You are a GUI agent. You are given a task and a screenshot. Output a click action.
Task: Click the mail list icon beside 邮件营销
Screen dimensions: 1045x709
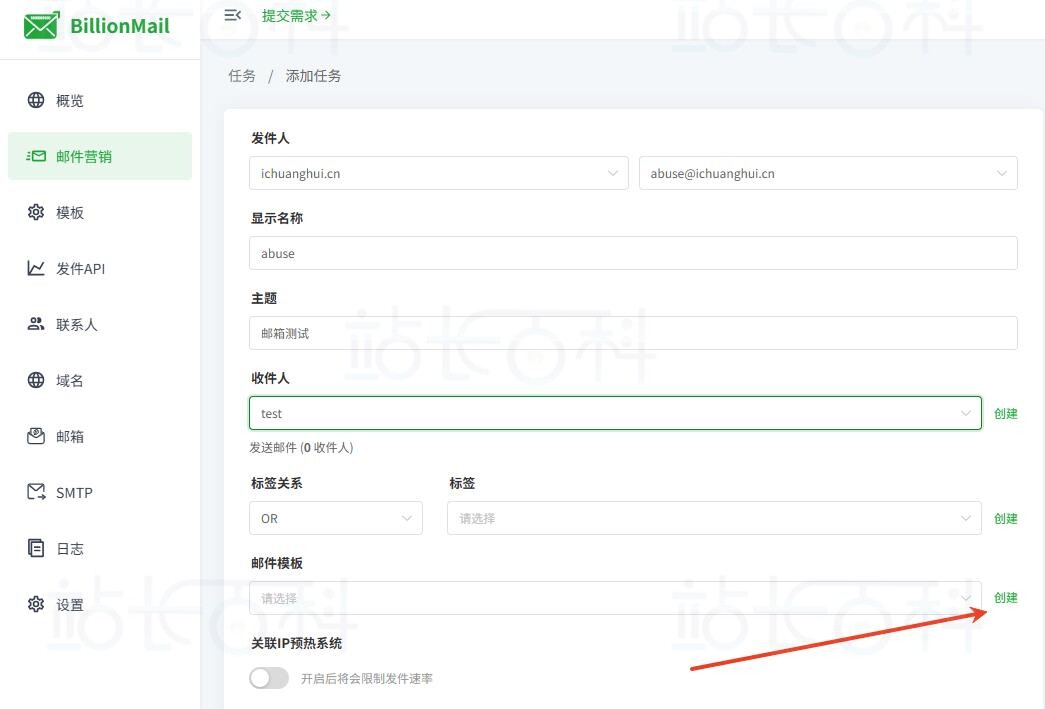36,156
